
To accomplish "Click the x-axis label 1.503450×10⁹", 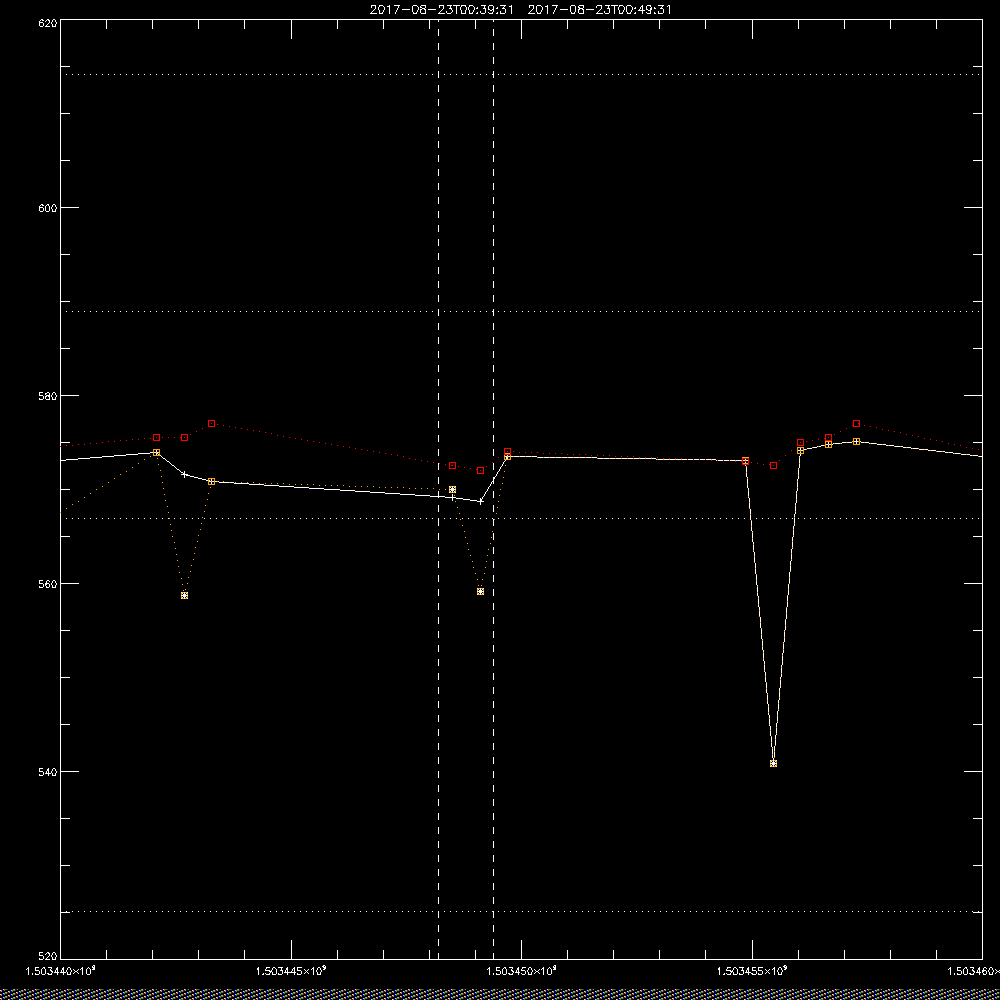I will coord(522,971).
